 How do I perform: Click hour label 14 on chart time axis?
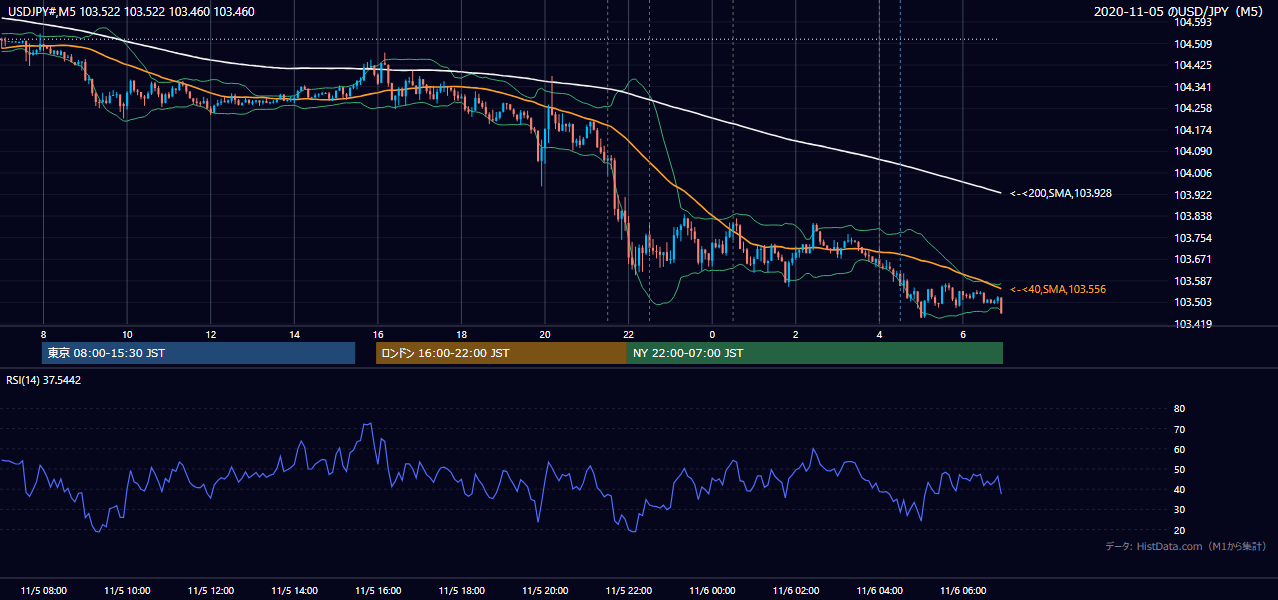pos(294,334)
